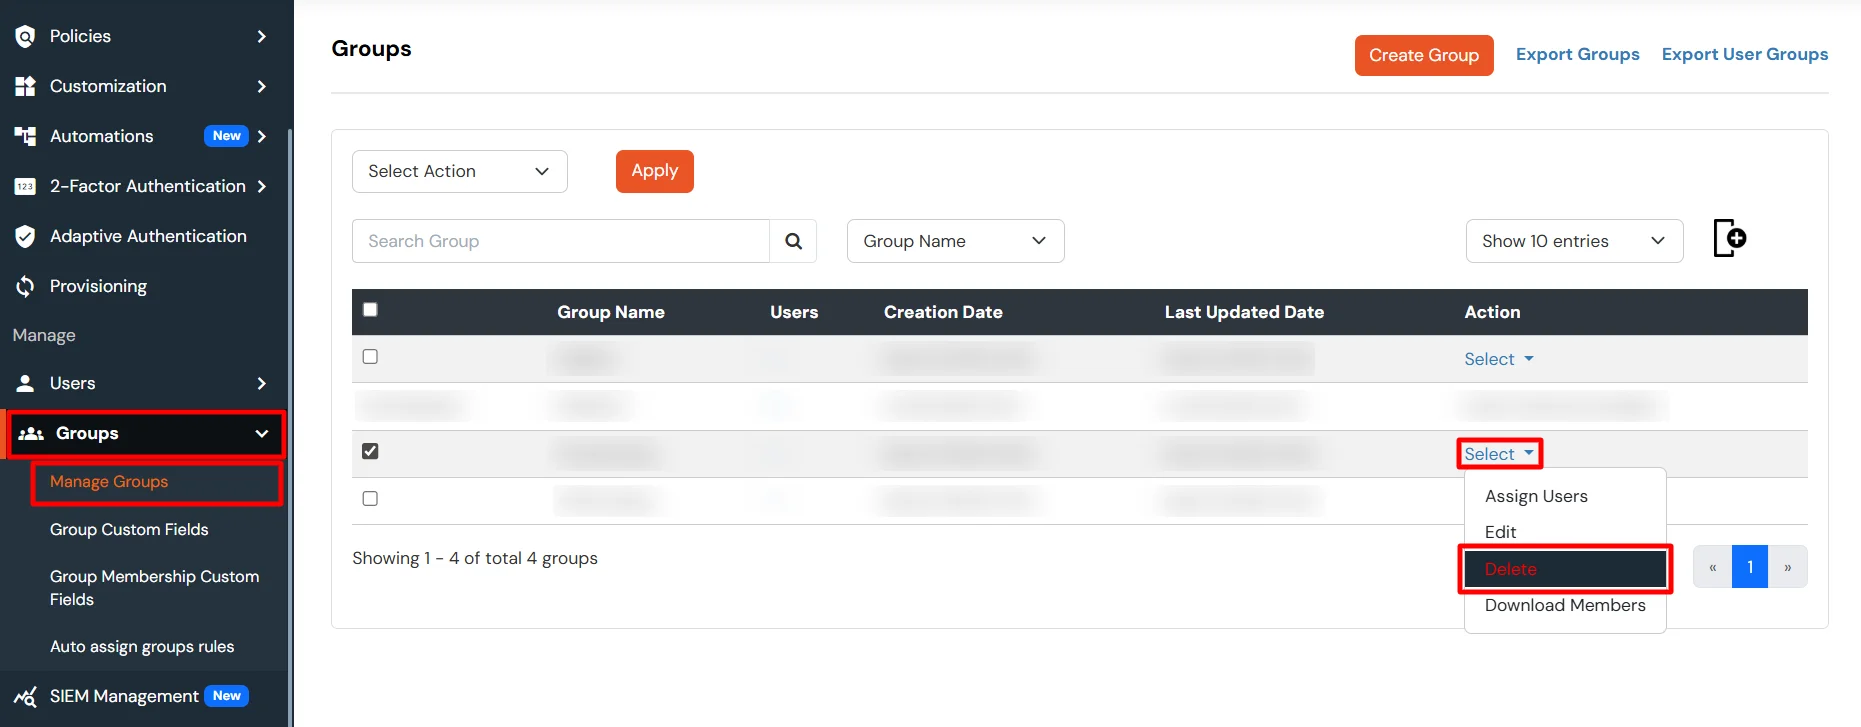Image resolution: width=1861 pixels, height=727 pixels.
Task: Click the Export User Groups link
Action: [x=1744, y=54]
